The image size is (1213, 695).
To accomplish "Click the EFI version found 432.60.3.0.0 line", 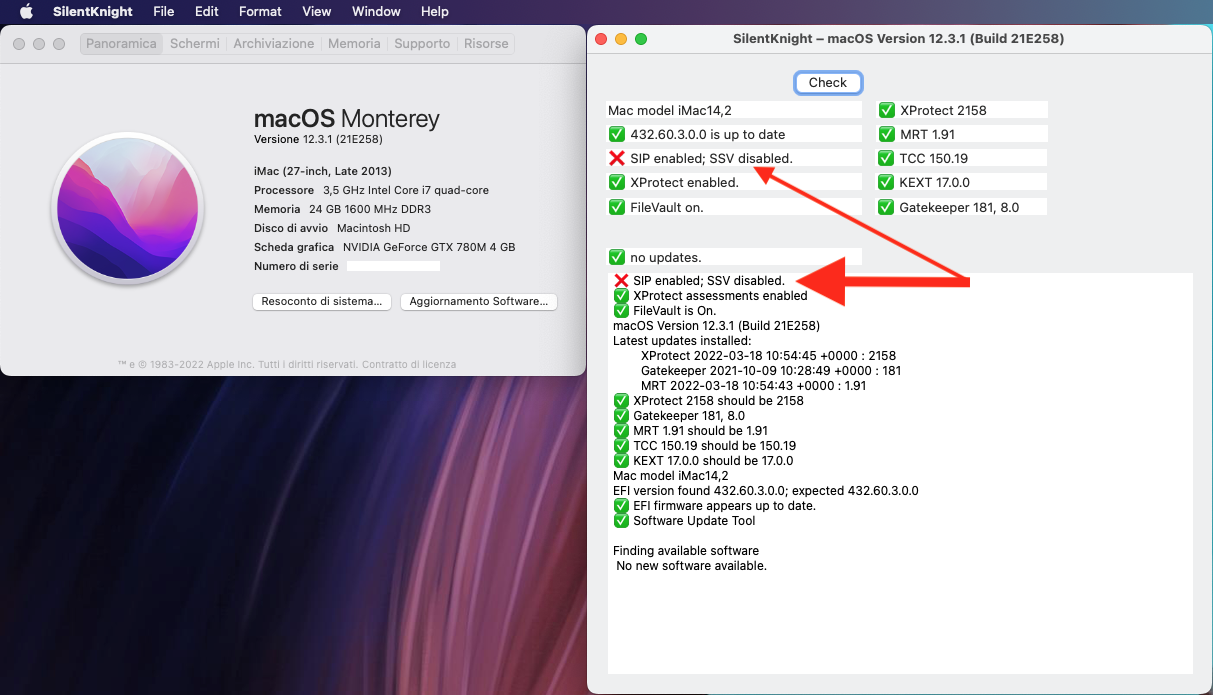I will (766, 491).
